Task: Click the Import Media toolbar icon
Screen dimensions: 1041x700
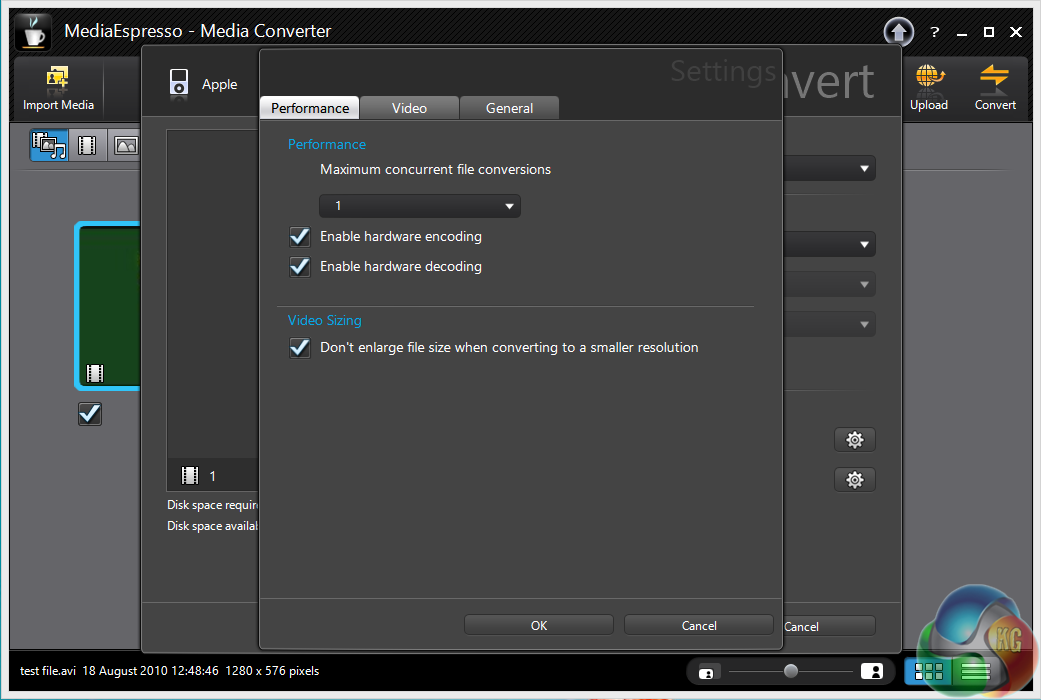Action: point(58,80)
